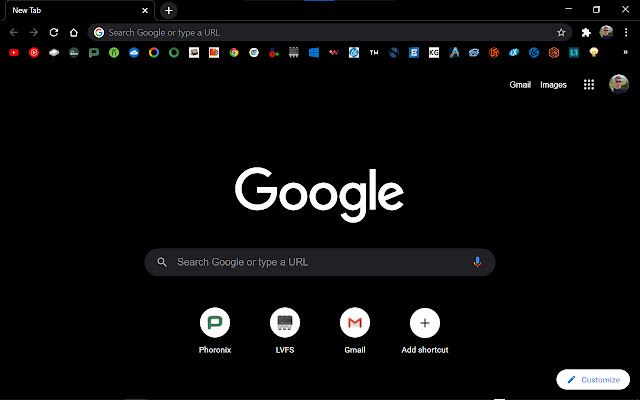Image resolution: width=640 pixels, height=400 pixels.
Task: Open the YouTube bookmark
Action: click(x=14, y=53)
